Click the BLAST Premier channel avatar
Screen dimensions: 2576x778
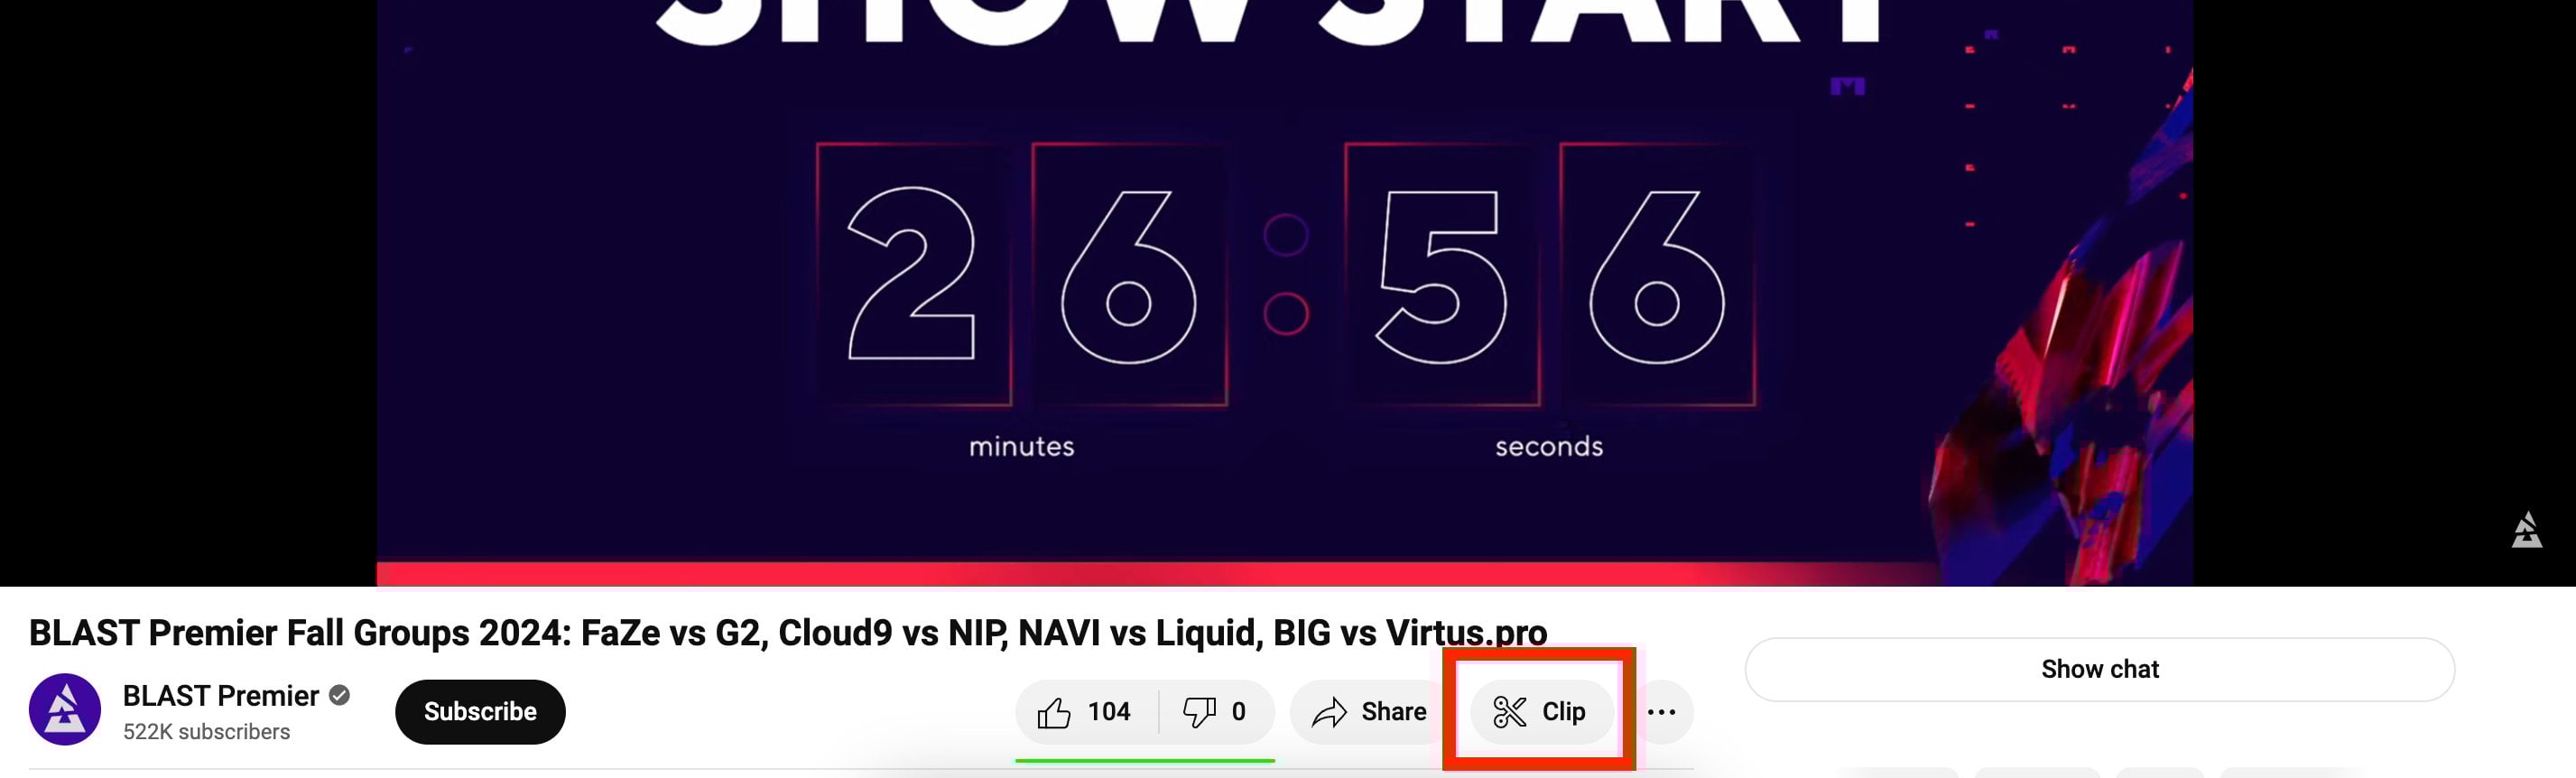65,709
